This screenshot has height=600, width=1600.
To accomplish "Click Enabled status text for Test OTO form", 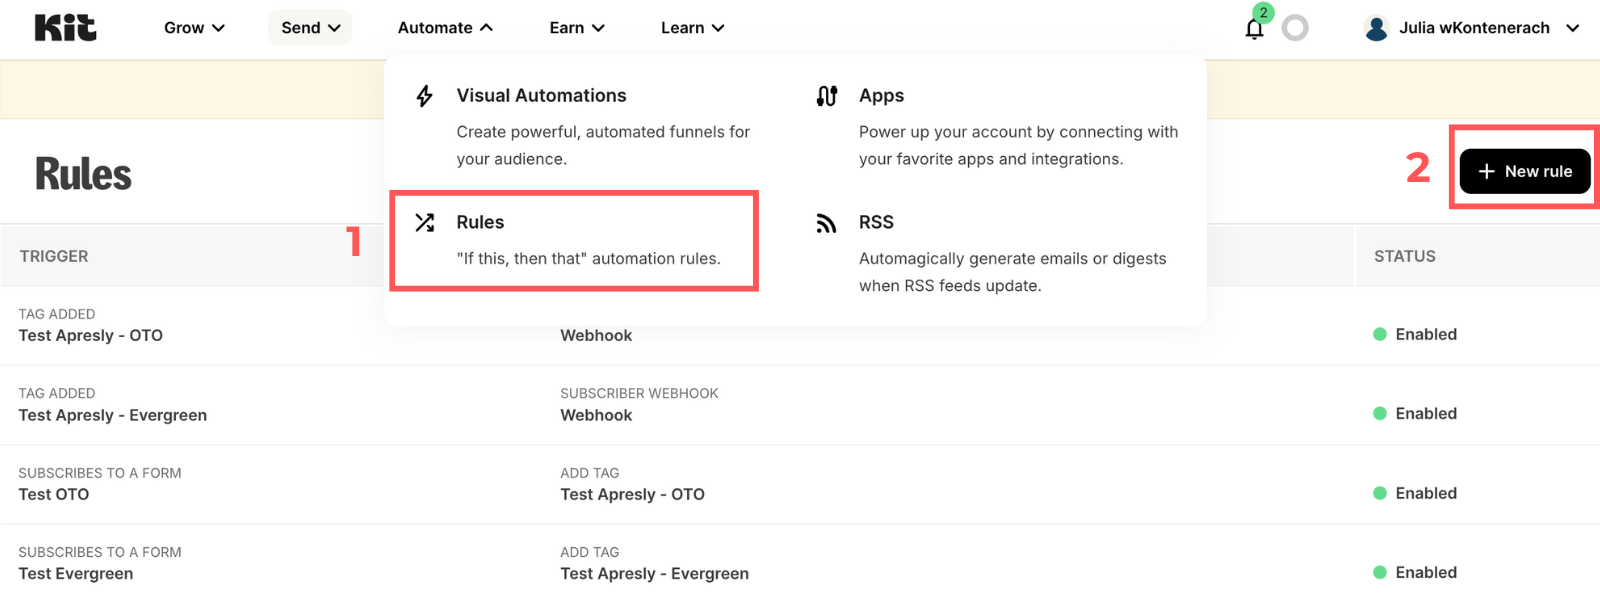I will [1426, 493].
